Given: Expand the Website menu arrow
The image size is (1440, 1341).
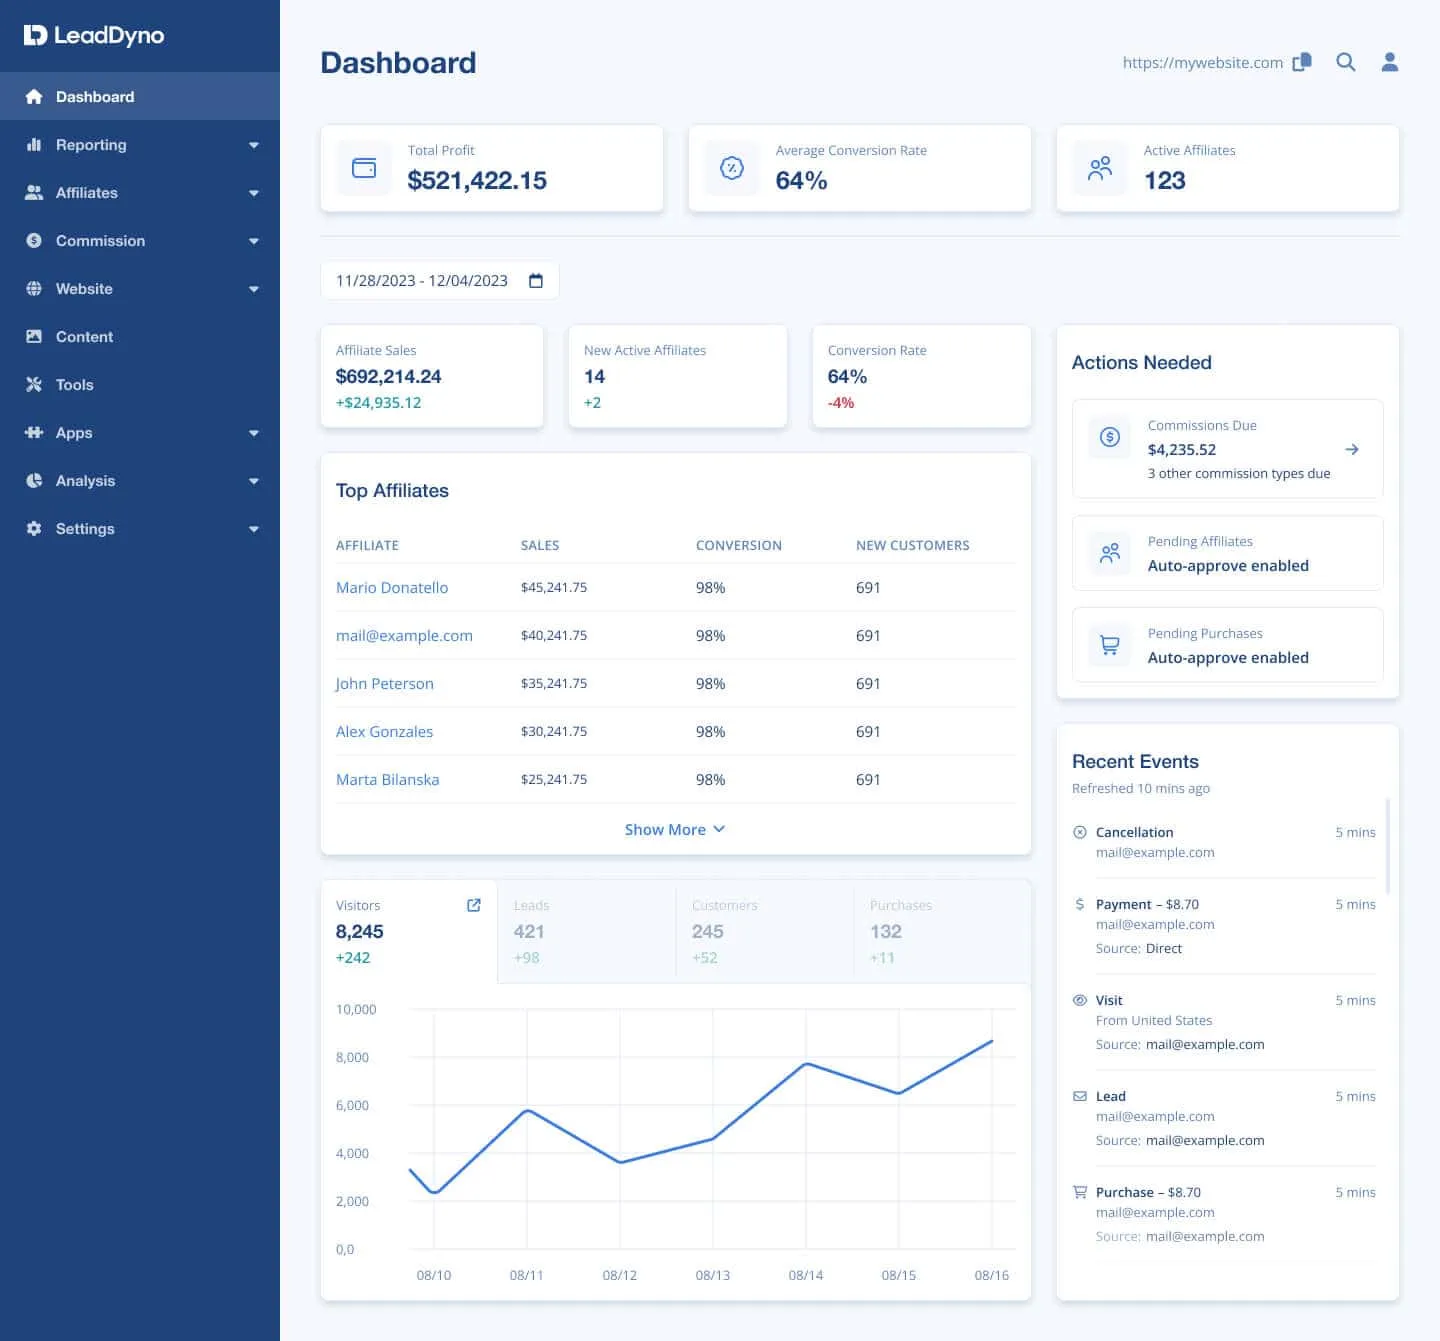Looking at the screenshot, I should [254, 289].
